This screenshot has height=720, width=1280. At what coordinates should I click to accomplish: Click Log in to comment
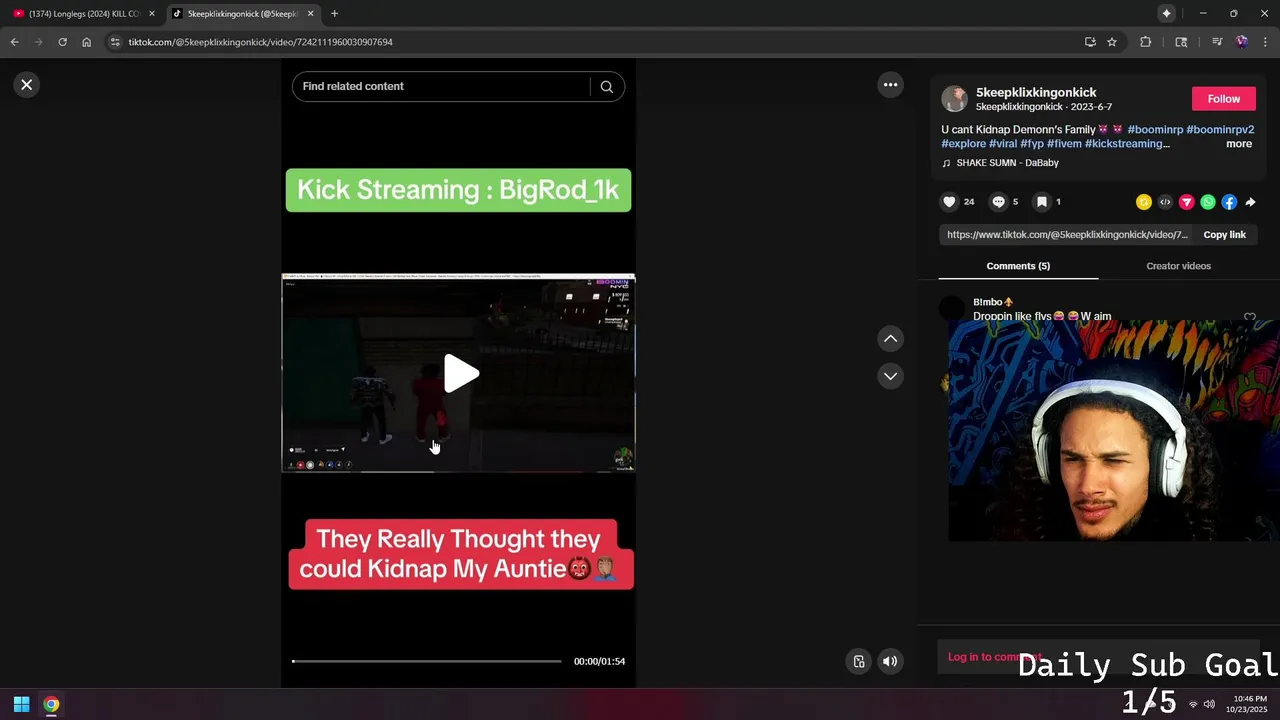[x=995, y=657]
